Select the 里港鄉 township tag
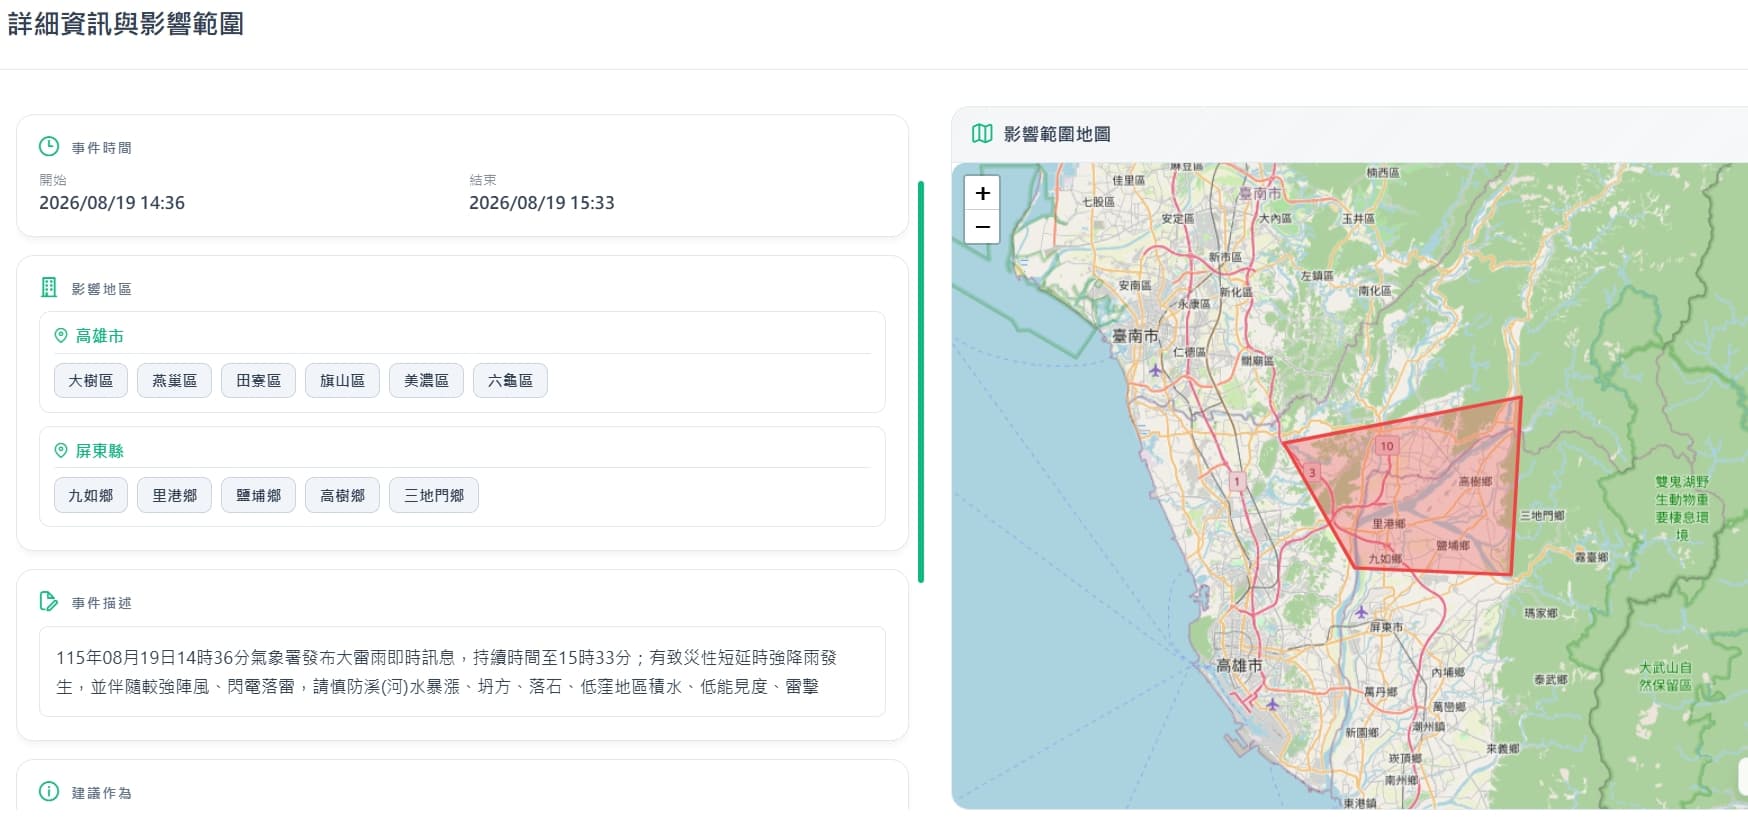Screen dimensions: 1748x830 click(x=175, y=495)
